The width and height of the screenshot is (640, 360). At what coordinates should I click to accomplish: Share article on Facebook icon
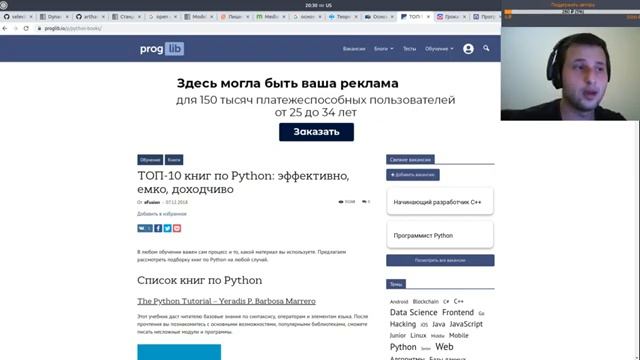(x=158, y=228)
